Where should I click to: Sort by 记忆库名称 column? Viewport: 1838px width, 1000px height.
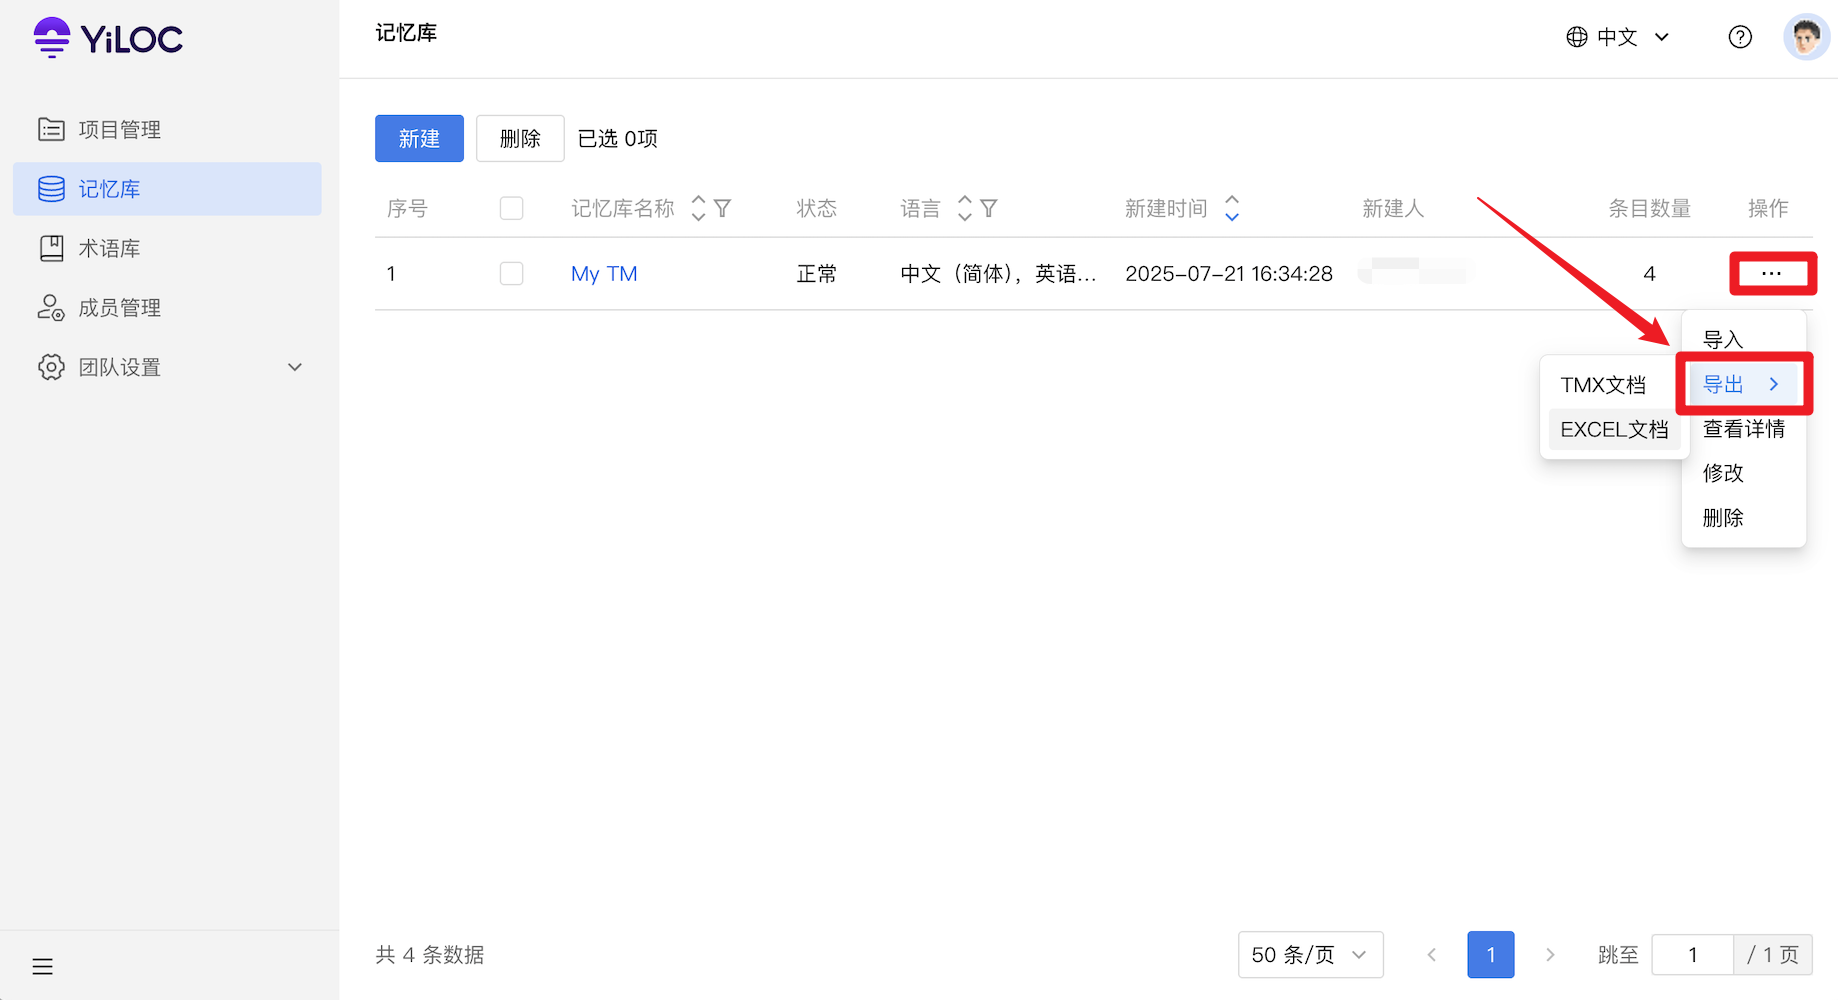tap(698, 208)
